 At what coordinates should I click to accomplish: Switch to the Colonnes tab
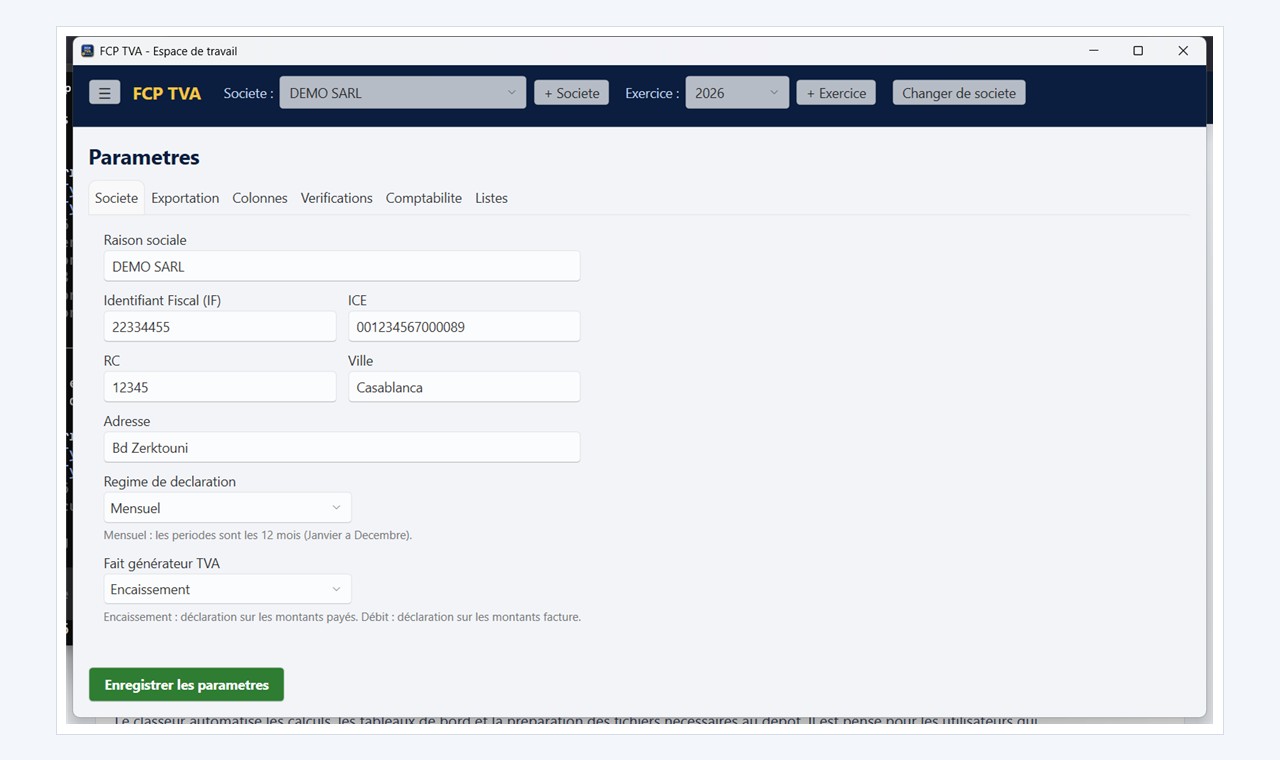[x=260, y=198]
